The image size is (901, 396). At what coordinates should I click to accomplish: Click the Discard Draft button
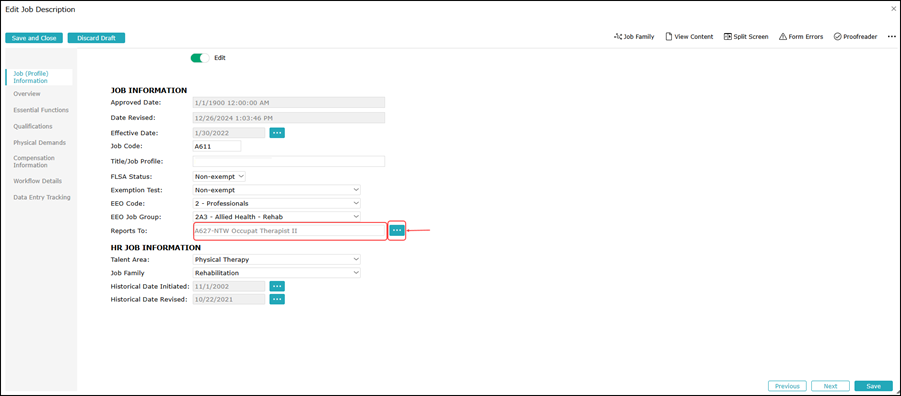coord(97,38)
